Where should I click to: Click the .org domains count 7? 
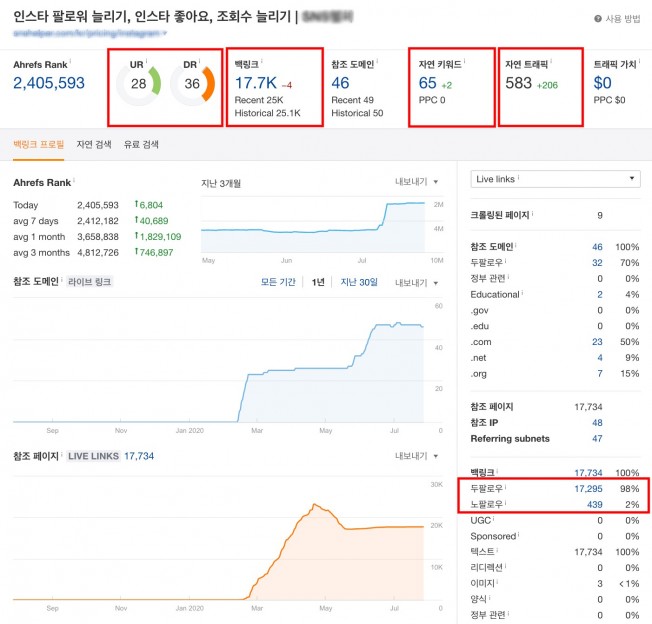[x=600, y=373]
